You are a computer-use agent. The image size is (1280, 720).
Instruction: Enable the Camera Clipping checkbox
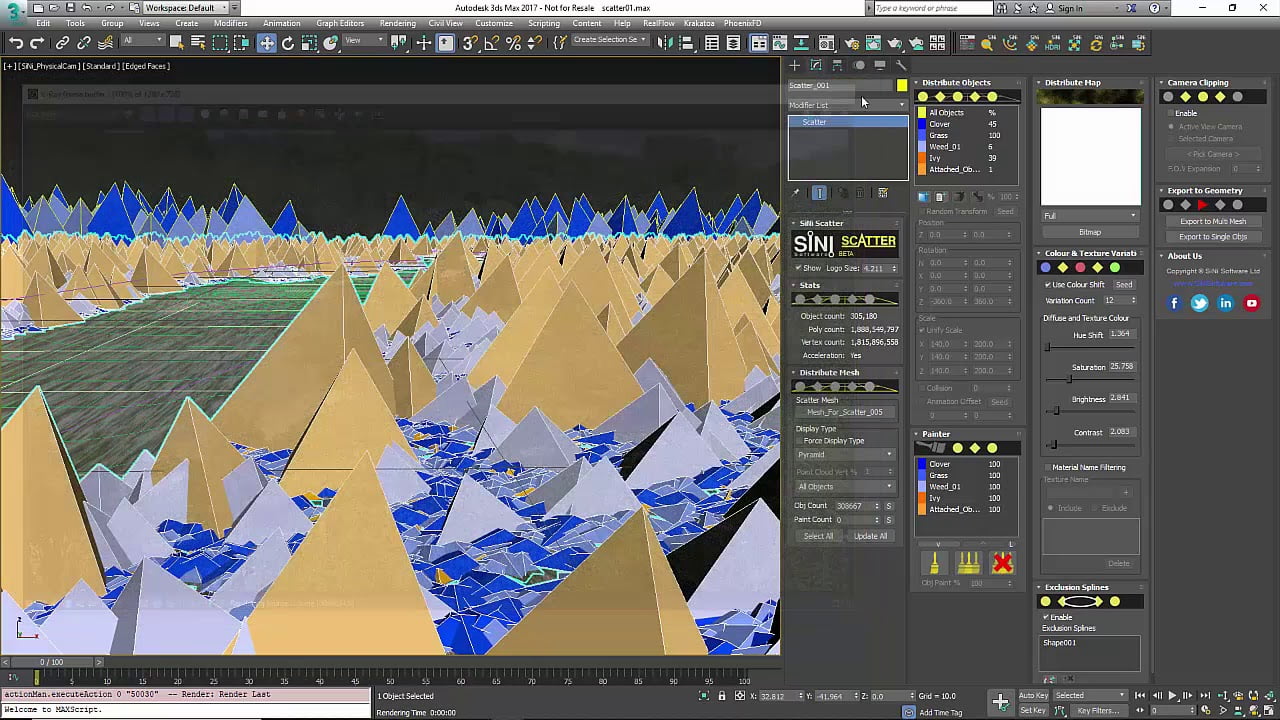(1170, 113)
